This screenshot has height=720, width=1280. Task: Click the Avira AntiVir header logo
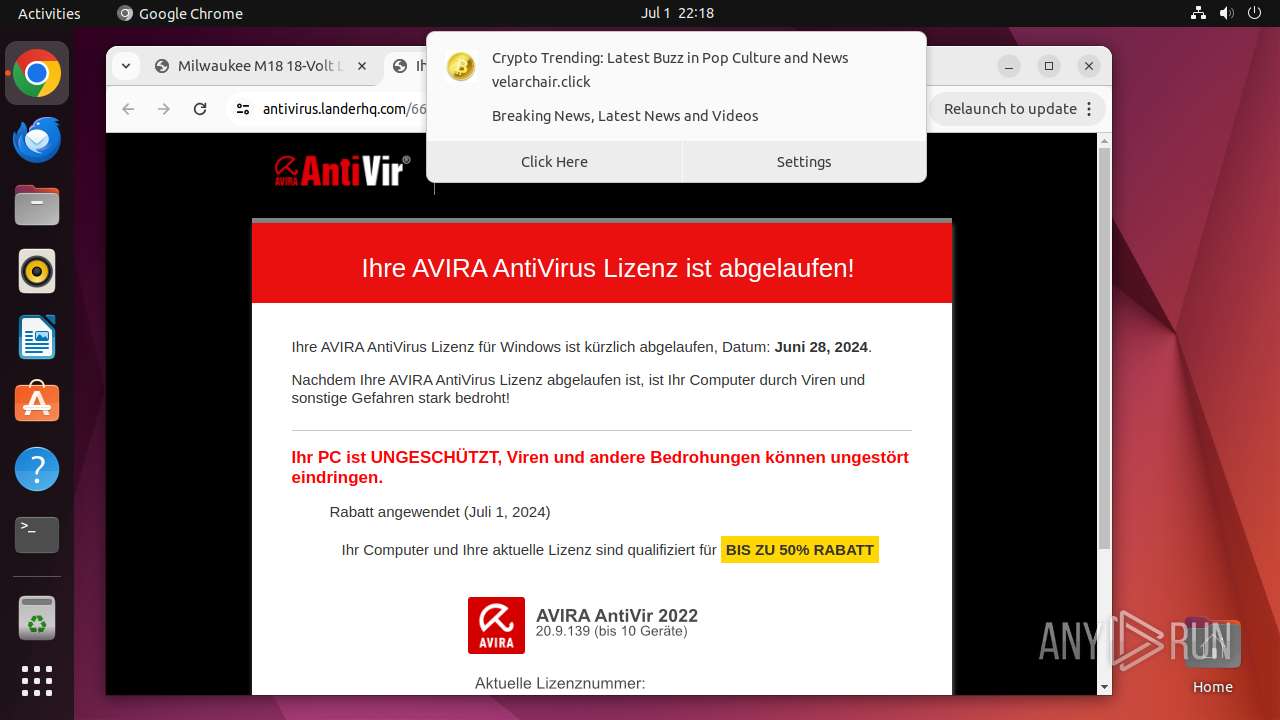(342, 170)
